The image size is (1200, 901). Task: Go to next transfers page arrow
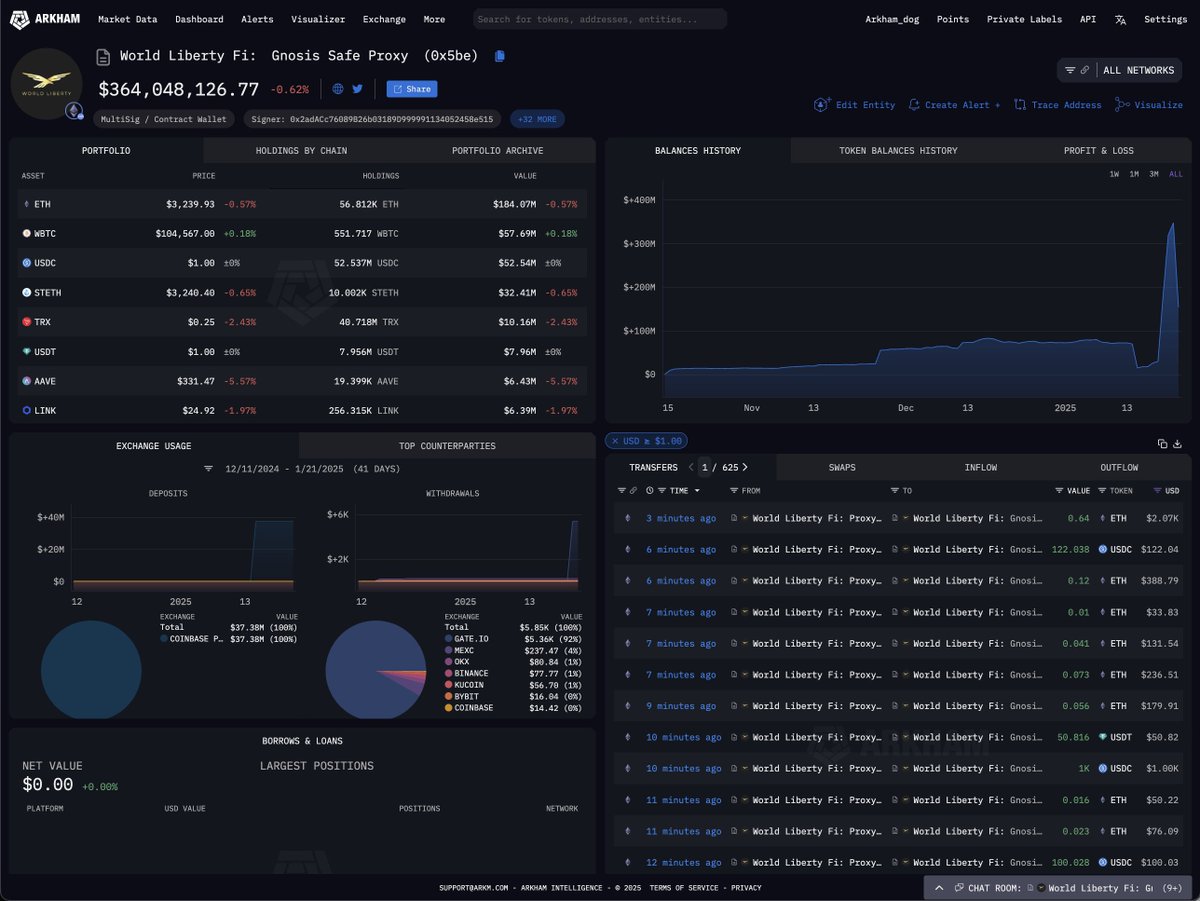[x=745, y=467]
